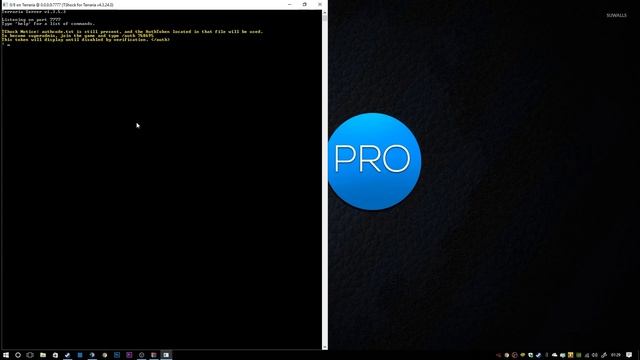The width and height of the screenshot is (640, 360).
Task: Minimize the TShock console window
Action: pyautogui.click(x=290, y=4)
